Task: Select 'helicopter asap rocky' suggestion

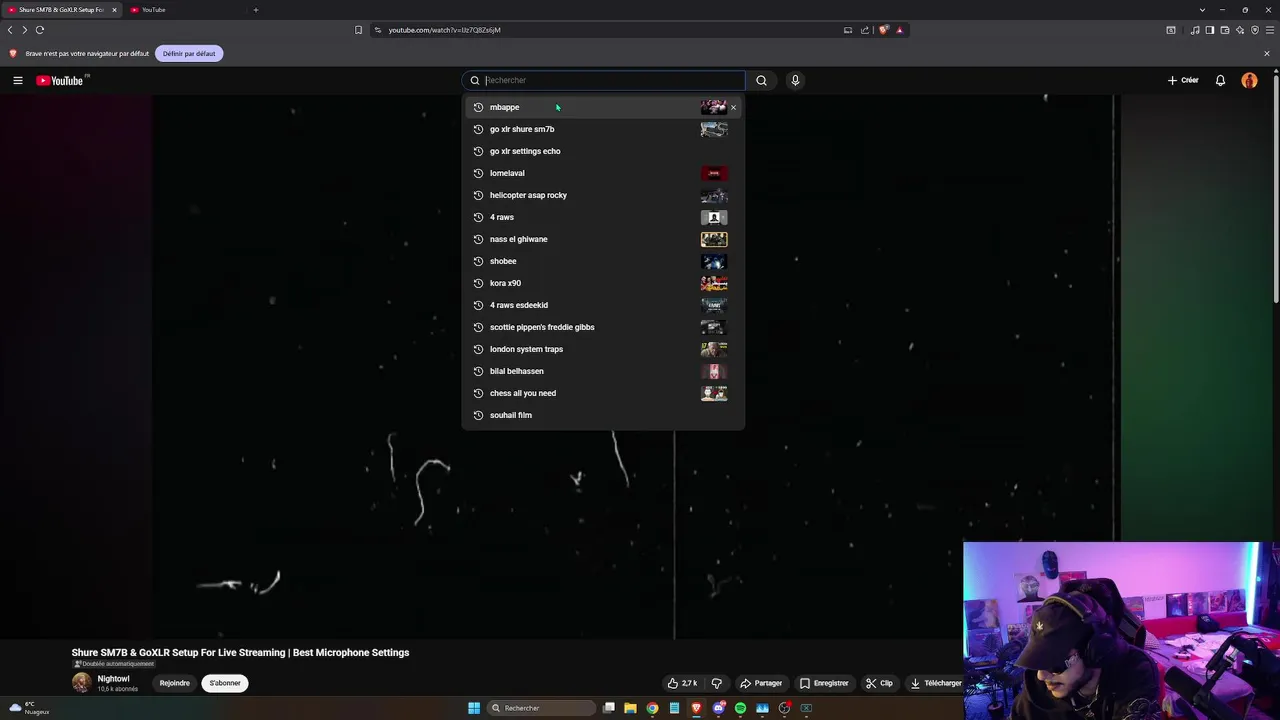Action: (603, 195)
